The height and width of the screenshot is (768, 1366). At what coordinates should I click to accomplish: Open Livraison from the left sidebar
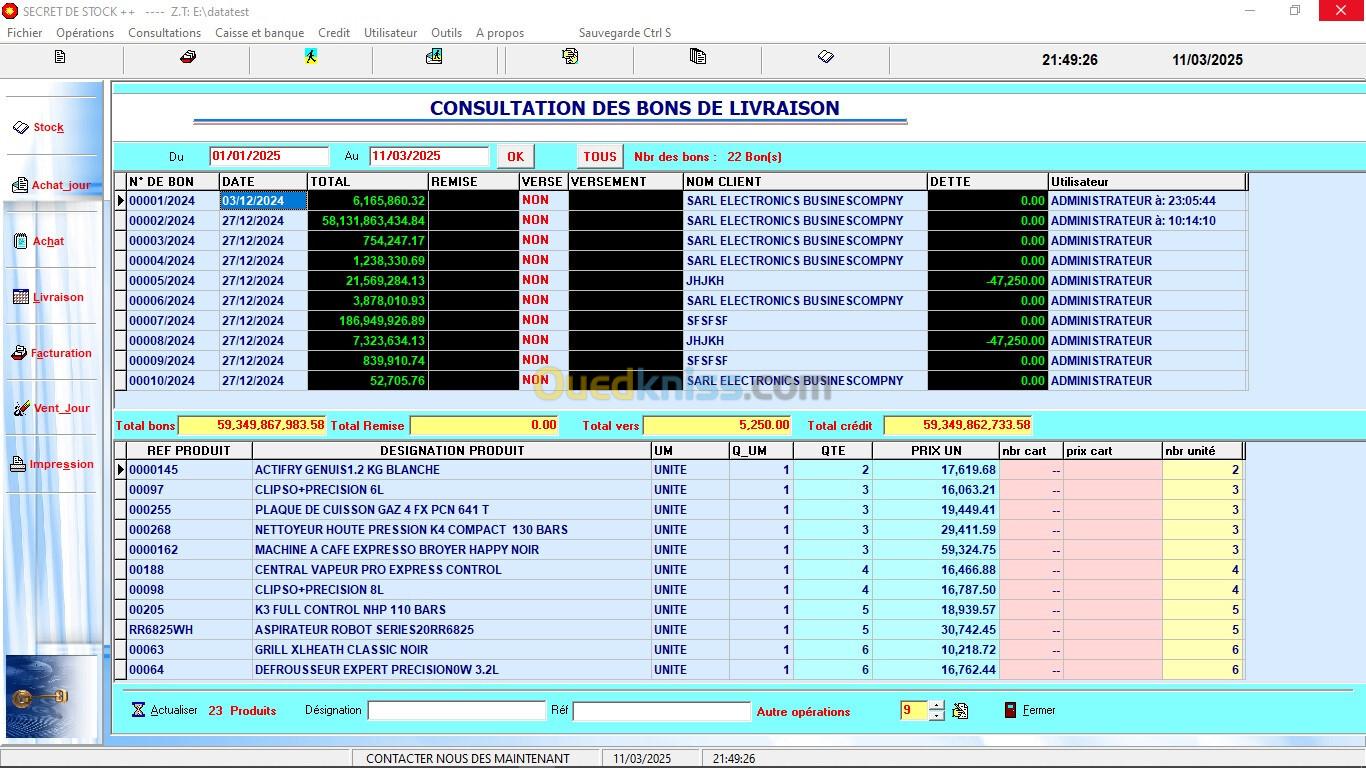click(21, 297)
